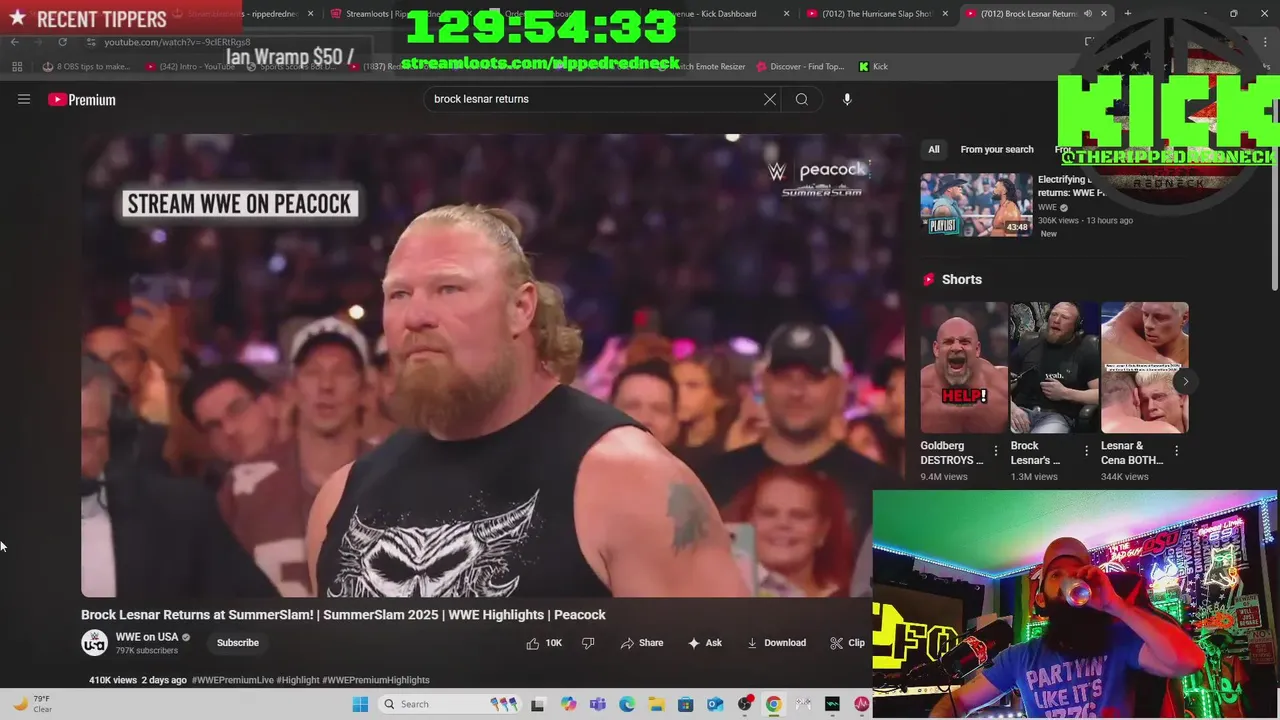Open the Chrome apps grid icon
This screenshot has height=720, width=1280.
pyautogui.click(x=17, y=67)
